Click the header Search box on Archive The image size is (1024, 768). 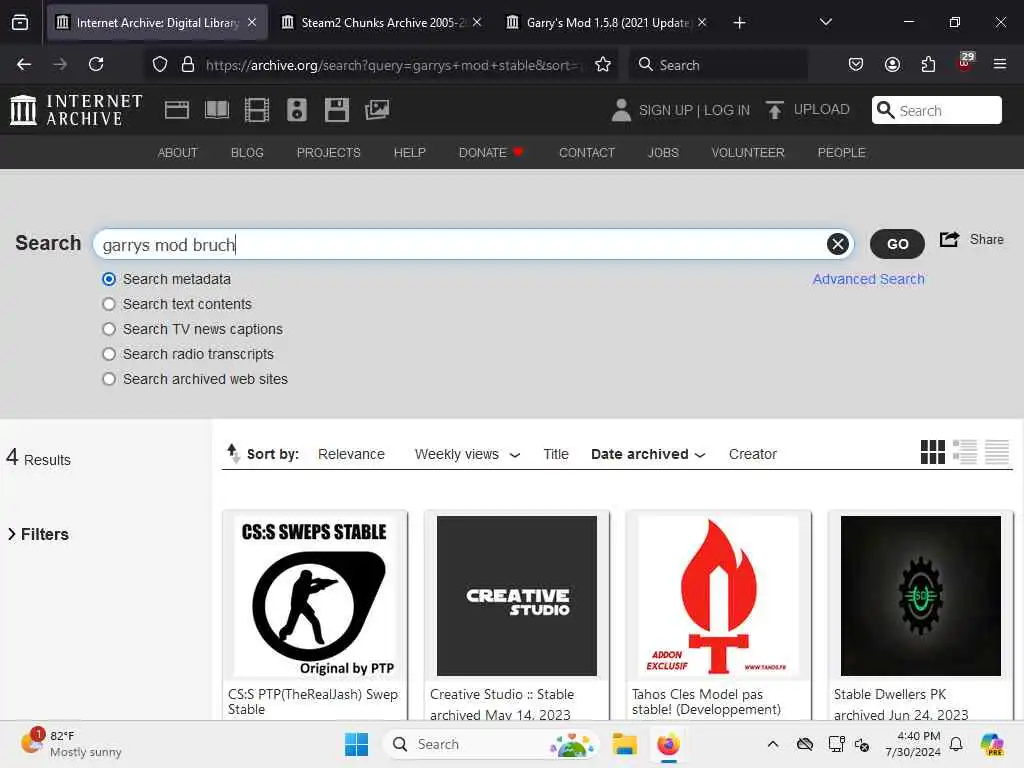(x=936, y=110)
